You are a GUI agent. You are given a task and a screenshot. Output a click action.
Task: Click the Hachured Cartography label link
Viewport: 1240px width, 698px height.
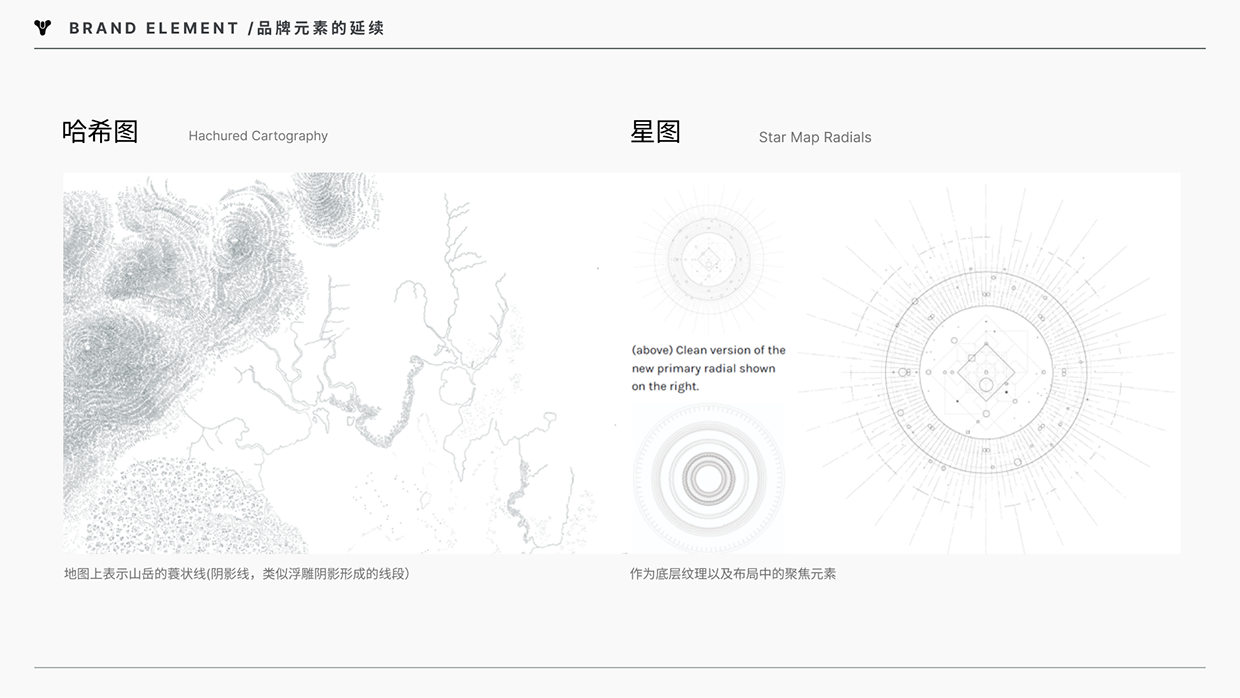[x=258, y=135]
